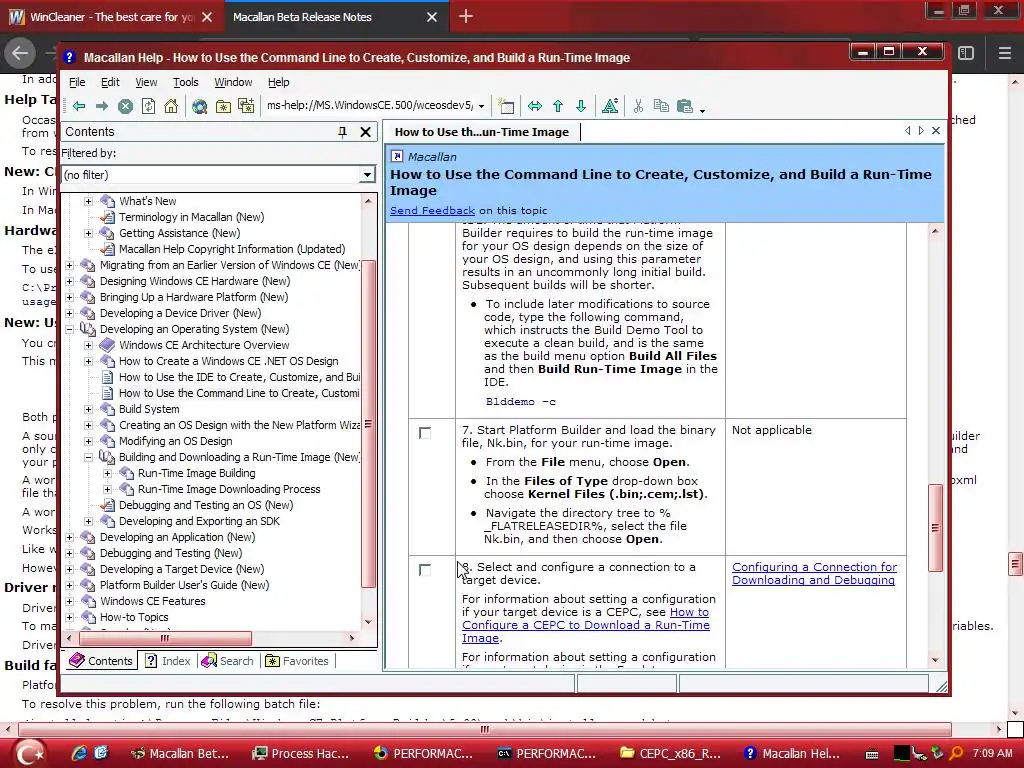Image resolution: width=1024 pixels, height=768 pixels.
Task: Refresh the current help topic
Action: pos(148,106)
